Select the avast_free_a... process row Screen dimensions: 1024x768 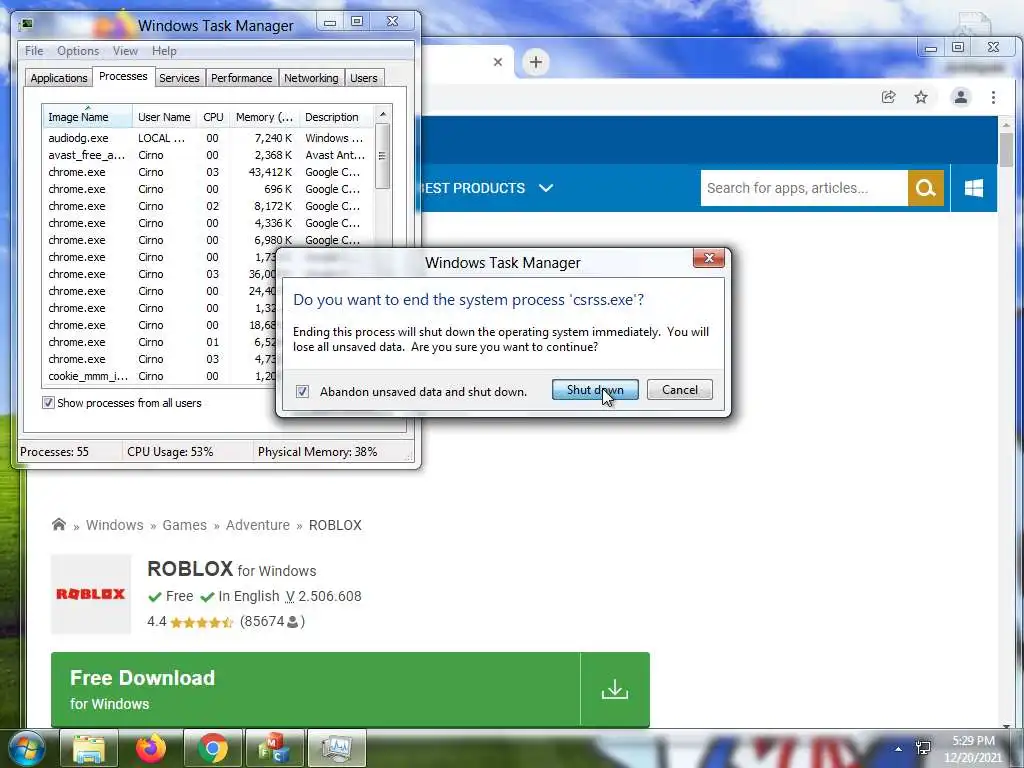click(x=208, y=155)
